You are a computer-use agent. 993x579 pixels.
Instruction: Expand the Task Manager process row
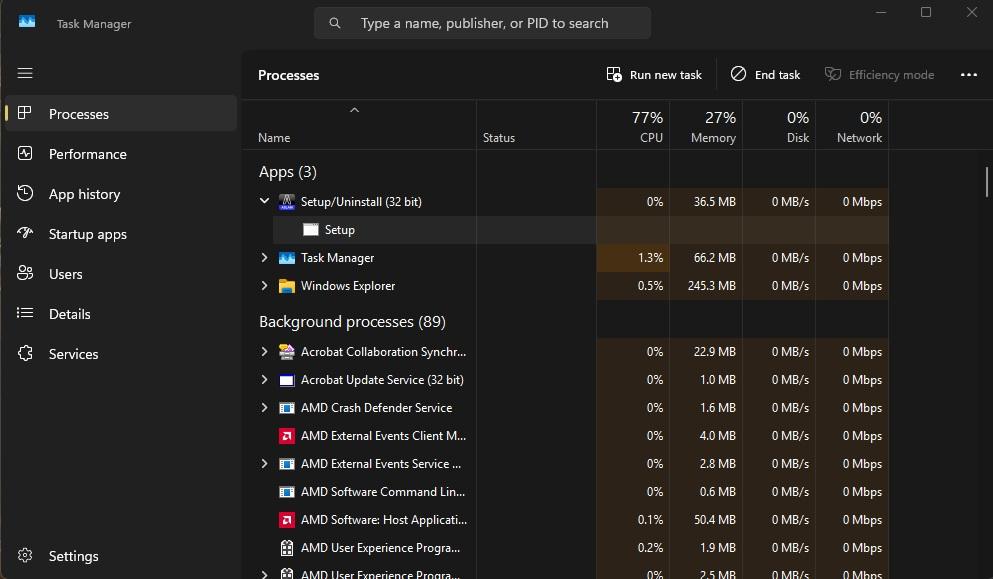point(264,257)
